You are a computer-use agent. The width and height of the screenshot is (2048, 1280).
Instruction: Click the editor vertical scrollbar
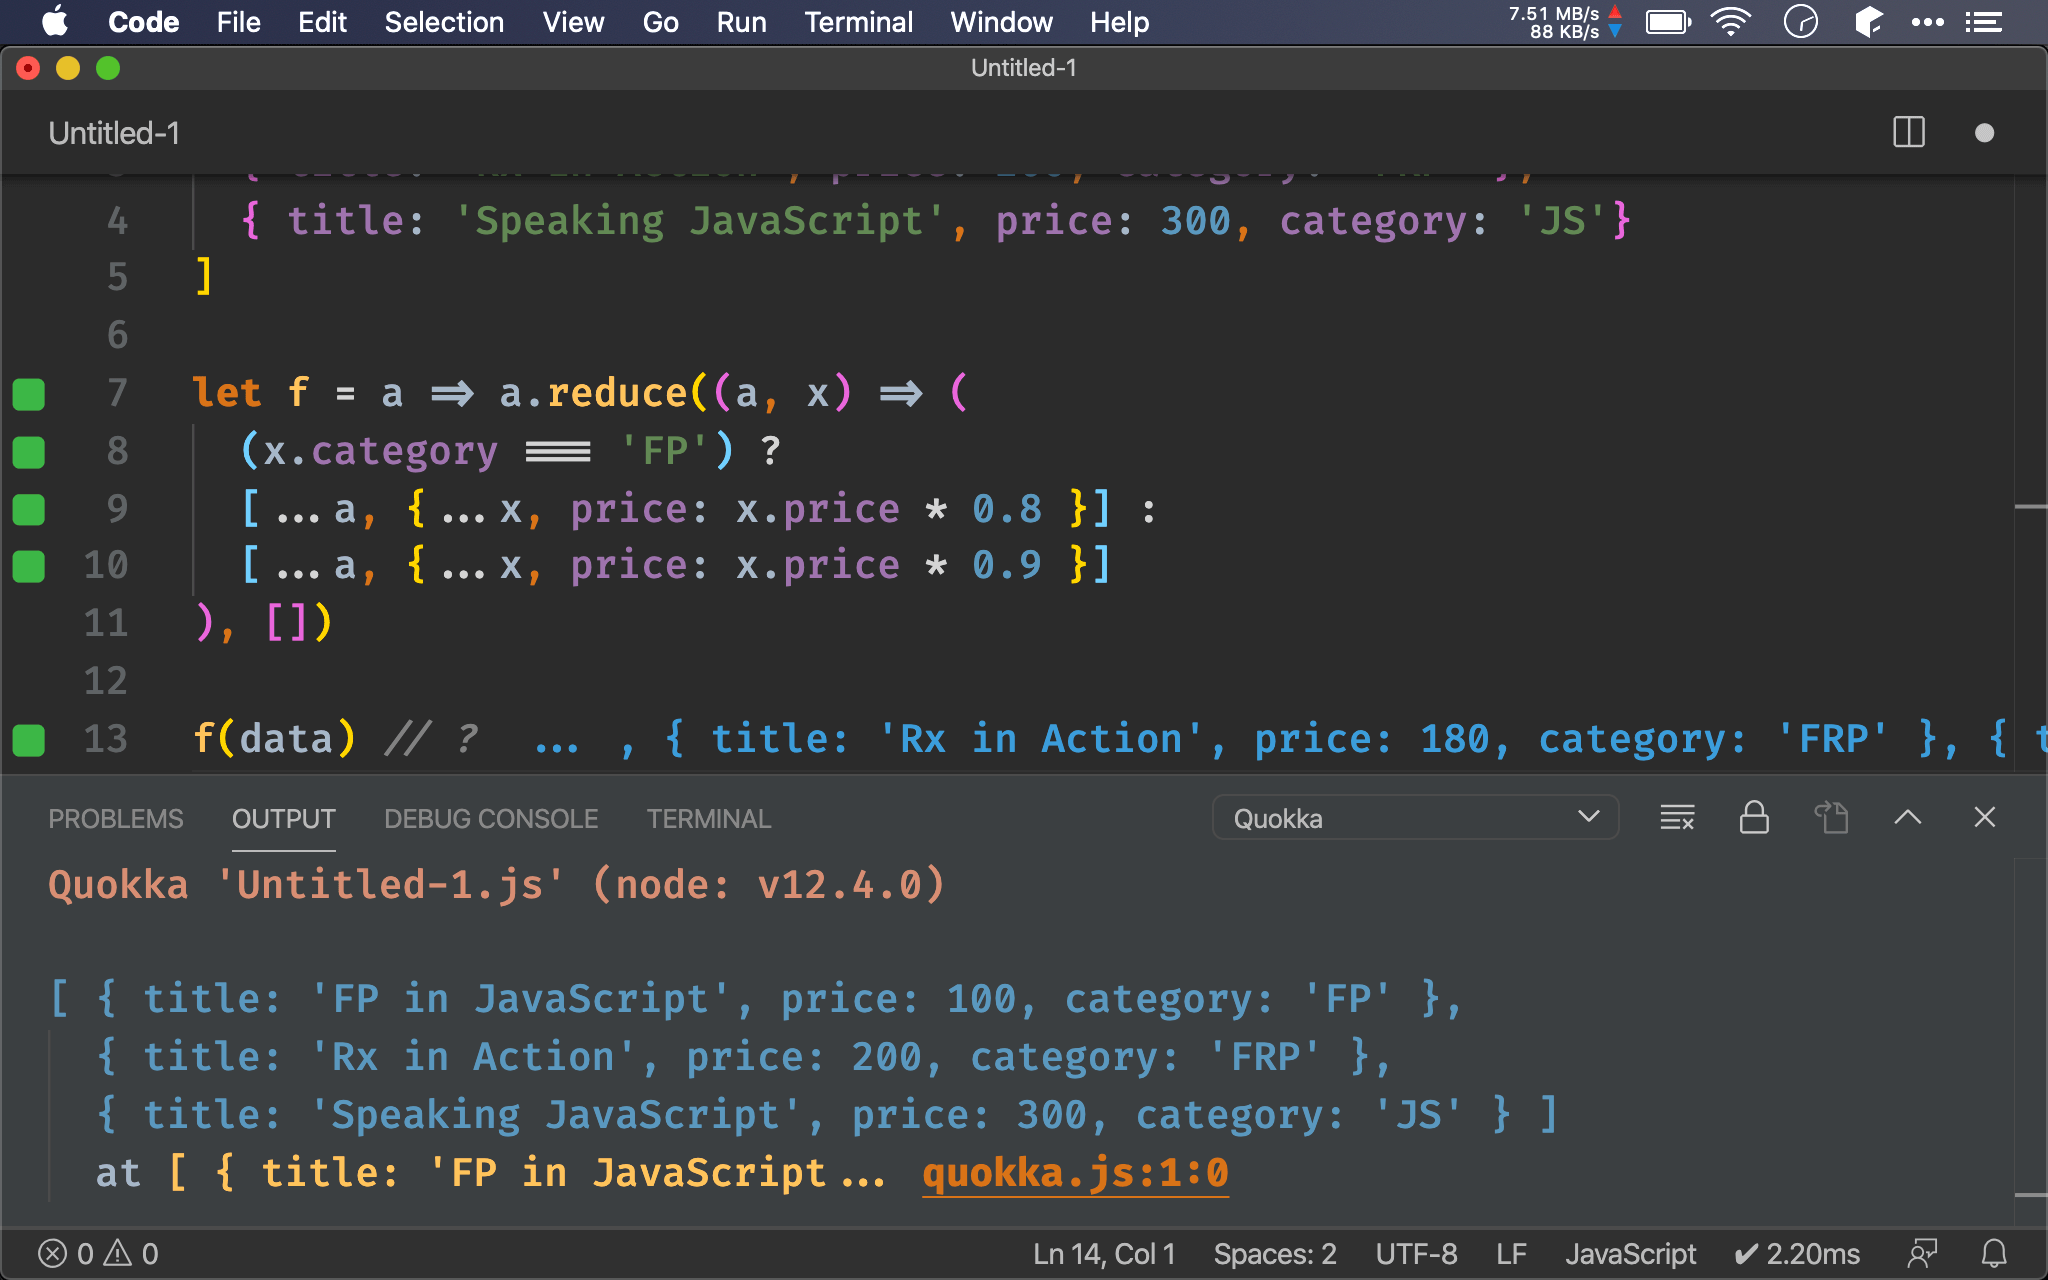pos(2030,475)
